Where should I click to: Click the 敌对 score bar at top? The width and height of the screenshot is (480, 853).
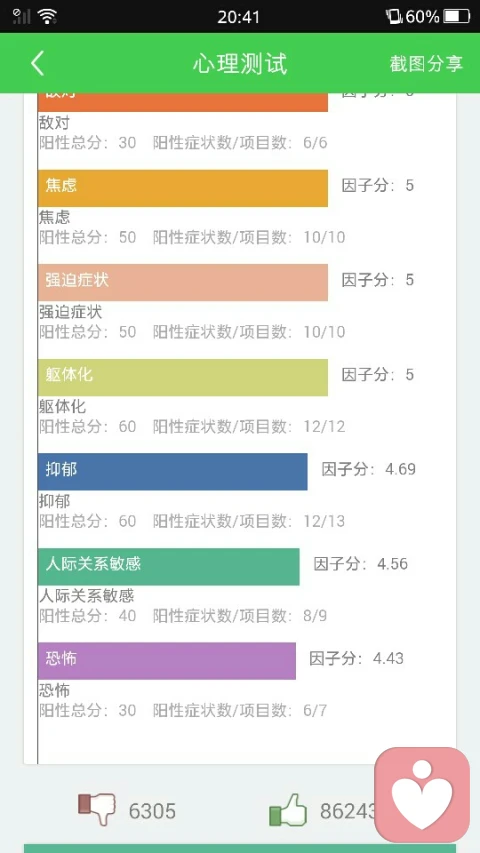pos(183,102)
